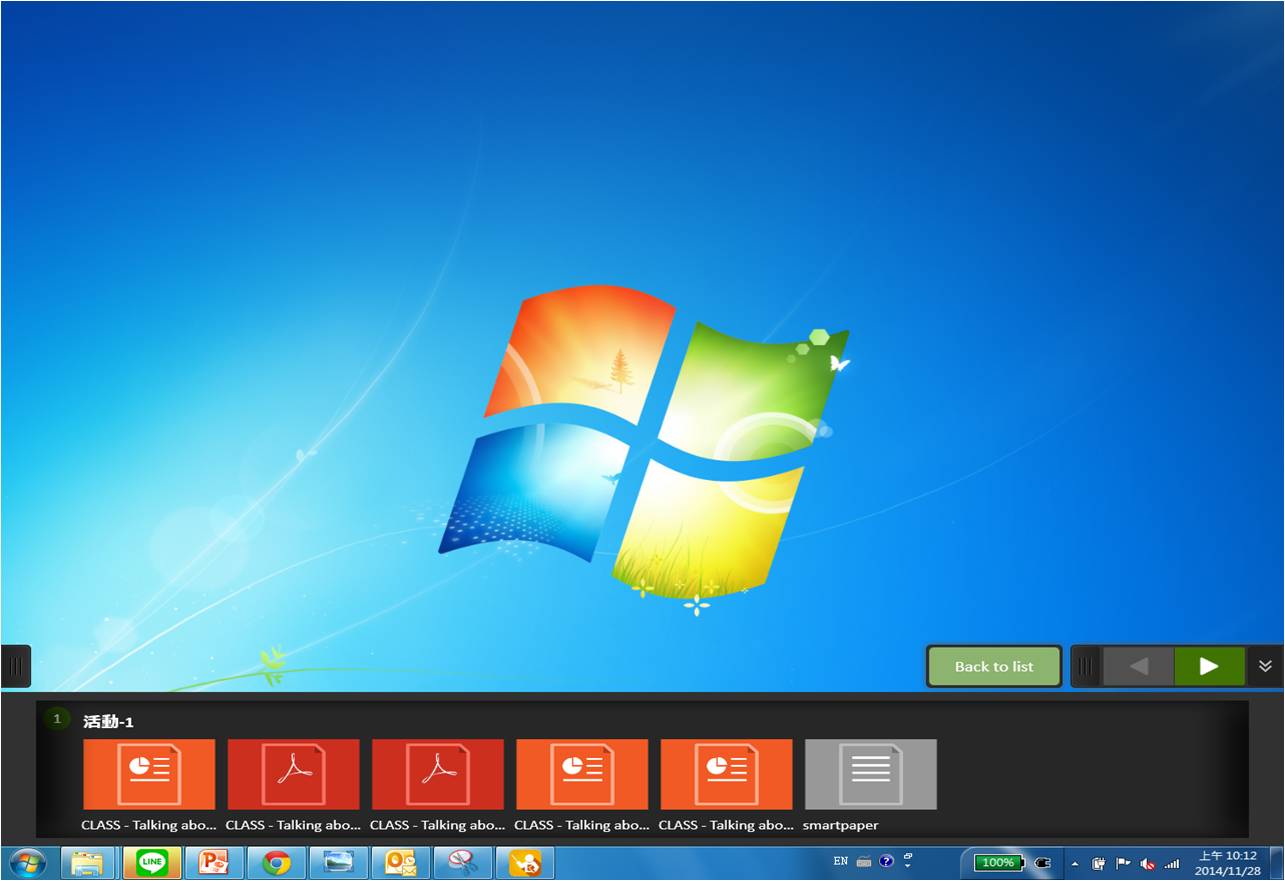Click the Back to list button
Screen dimensions: 1285x881
994,667
